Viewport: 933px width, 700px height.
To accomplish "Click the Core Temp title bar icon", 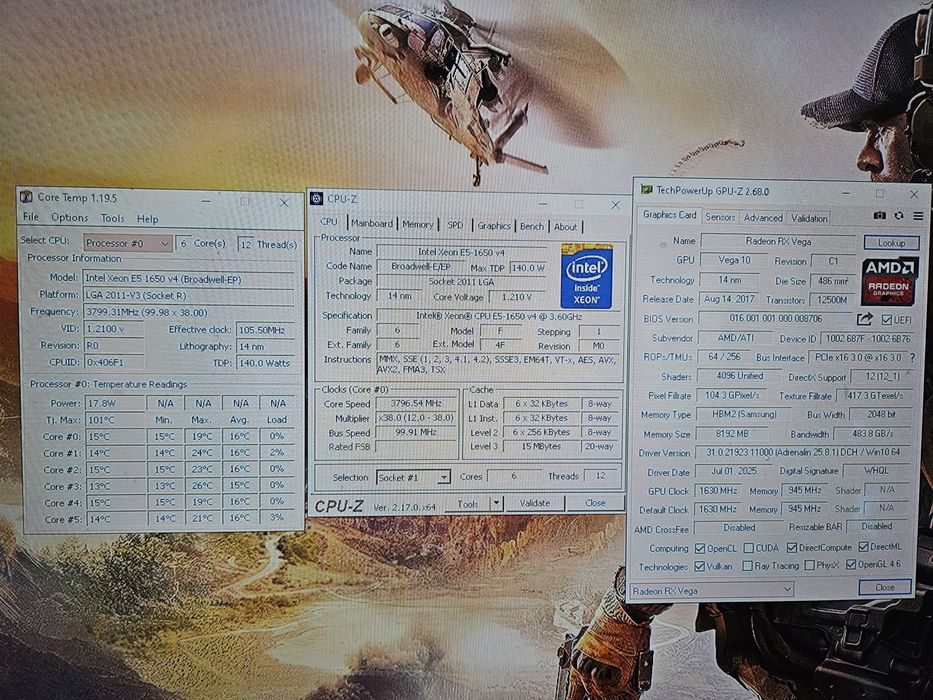I will 26,196.
